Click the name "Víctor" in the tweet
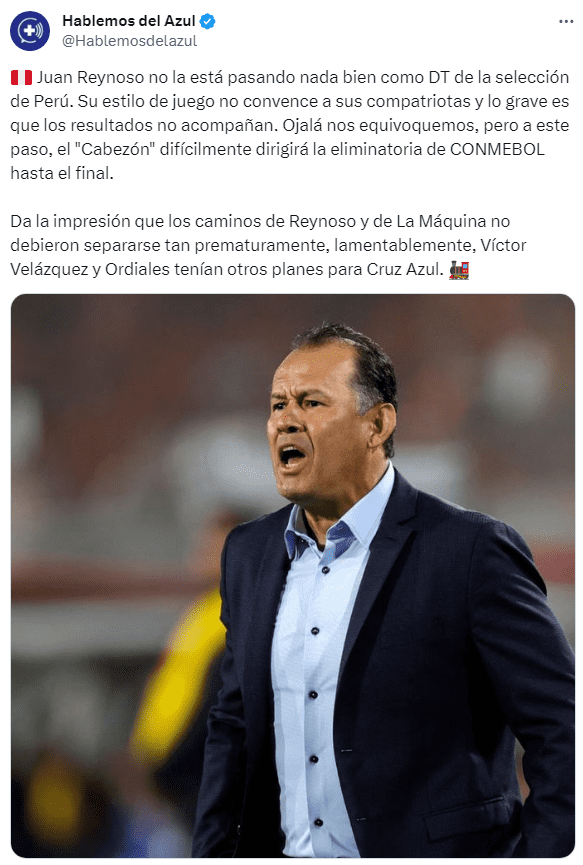This screenshot has height=865, width=583. (503, 245)
